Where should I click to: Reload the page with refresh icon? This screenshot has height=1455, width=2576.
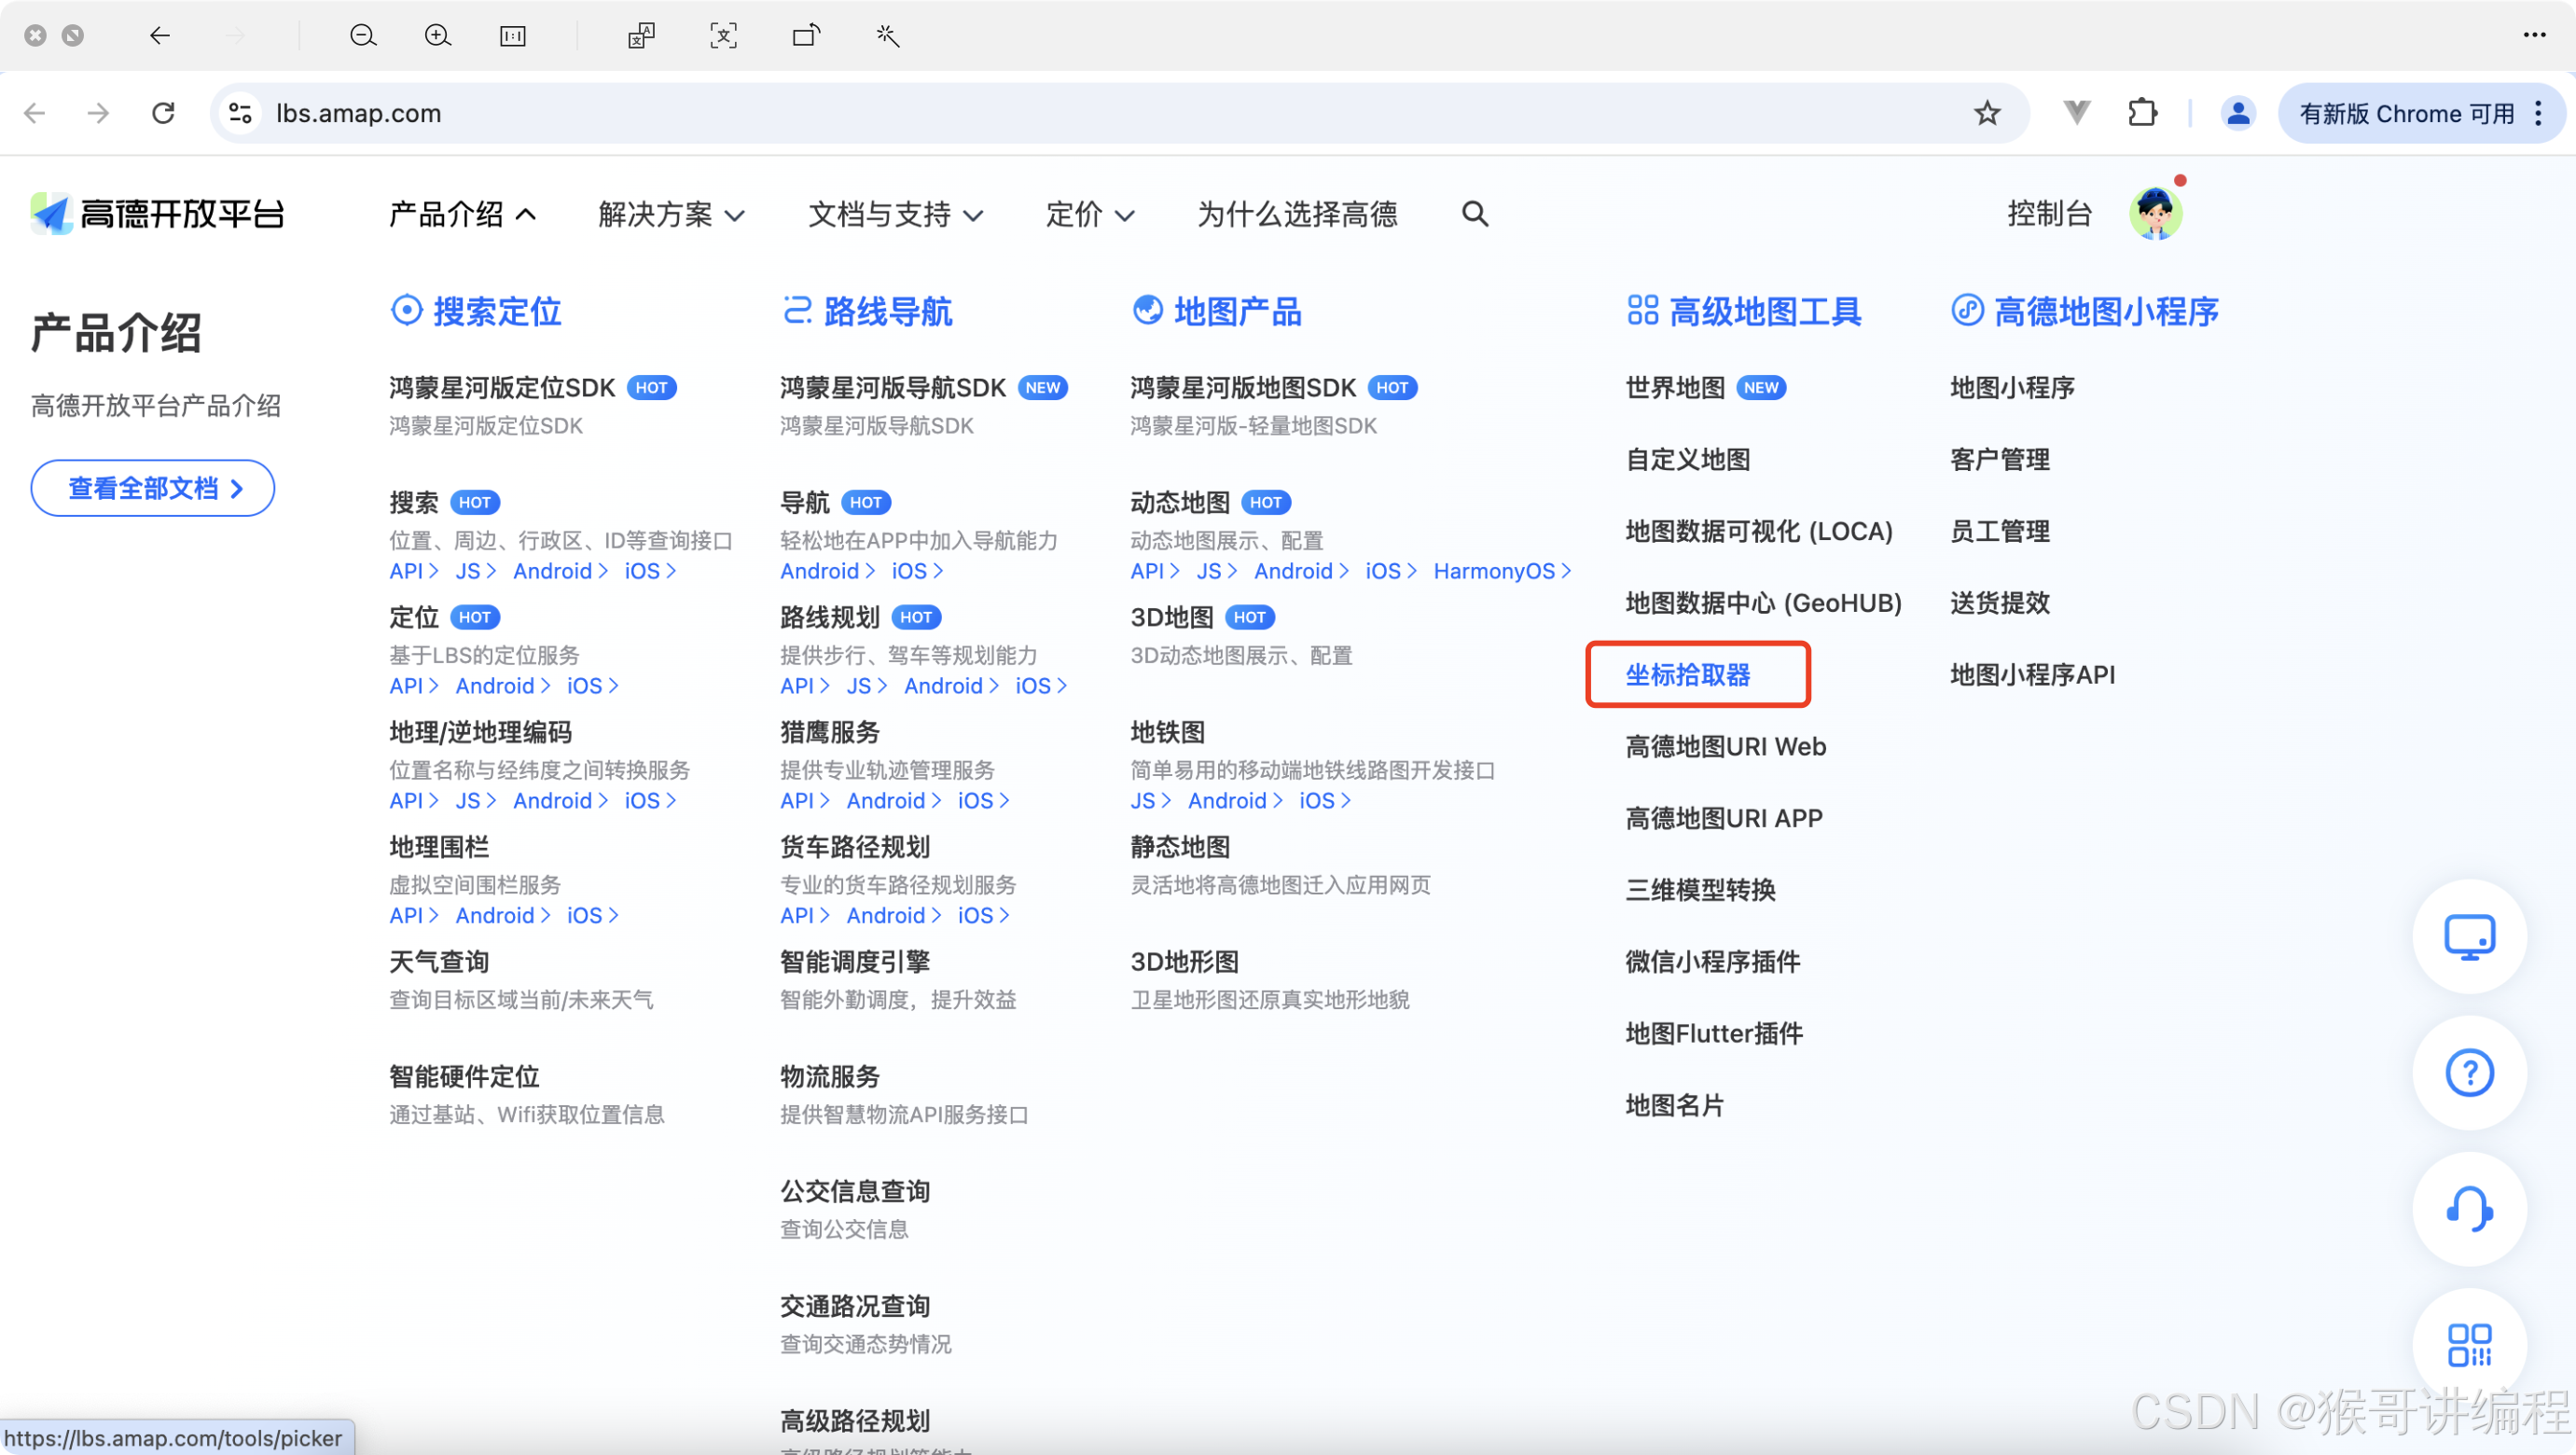pos(163,113)
